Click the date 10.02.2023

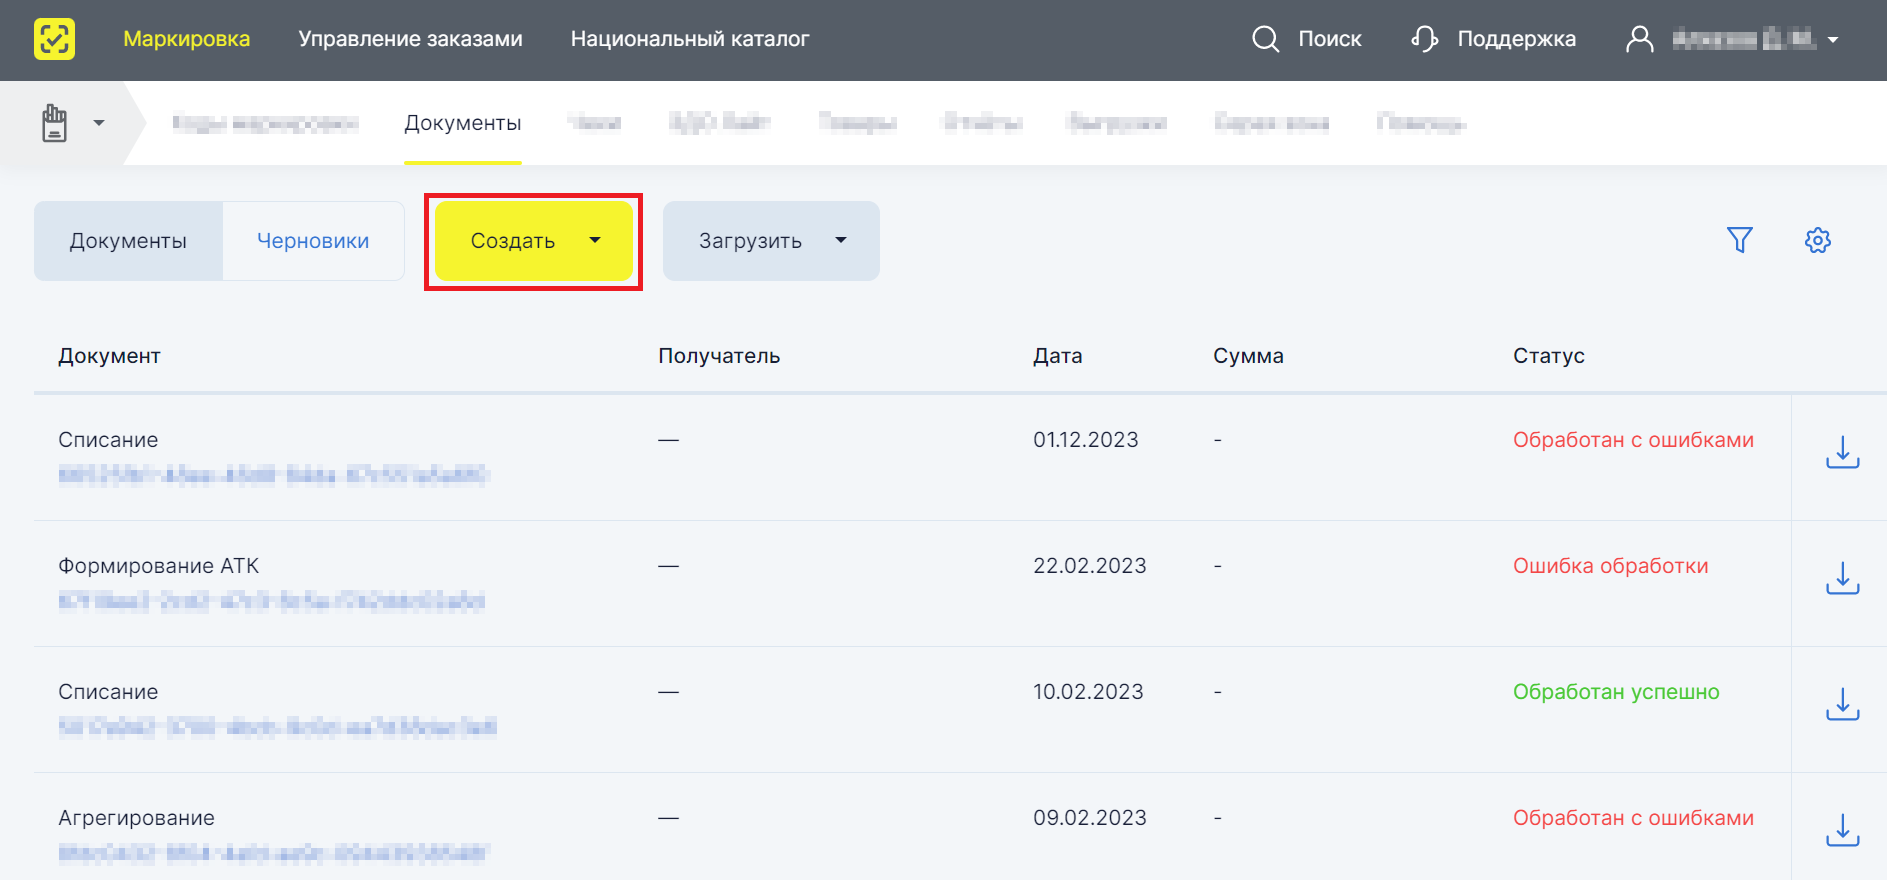[x=1088, y=692]
